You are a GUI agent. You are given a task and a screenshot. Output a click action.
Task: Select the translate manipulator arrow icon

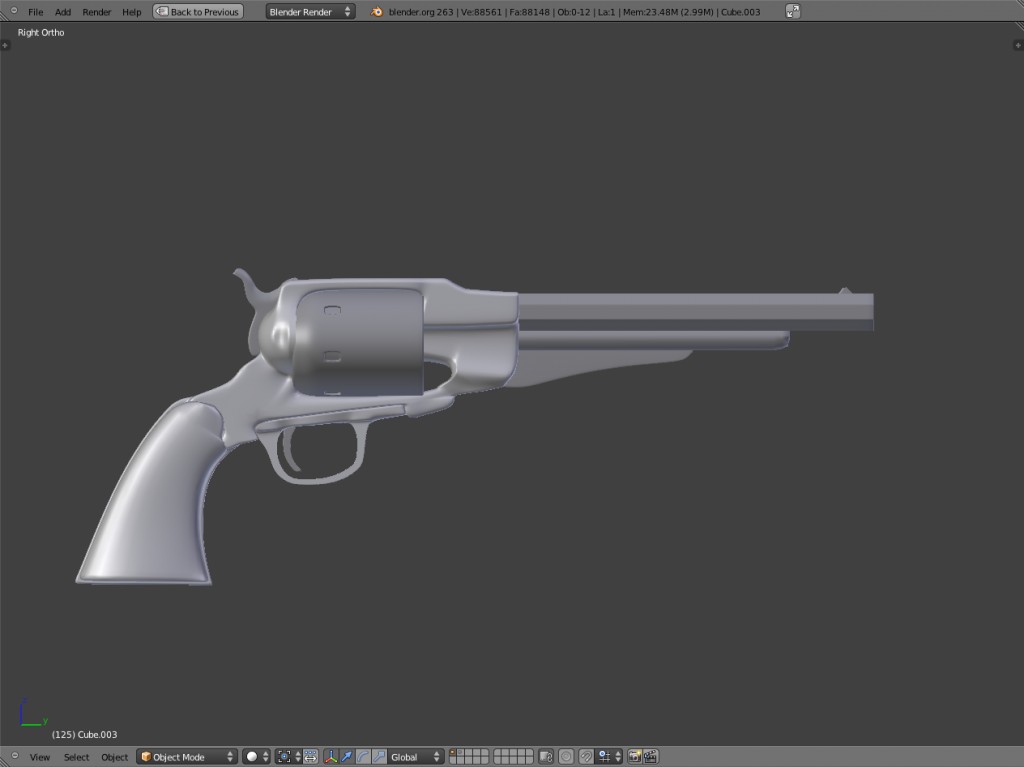(x=347, y=756)
